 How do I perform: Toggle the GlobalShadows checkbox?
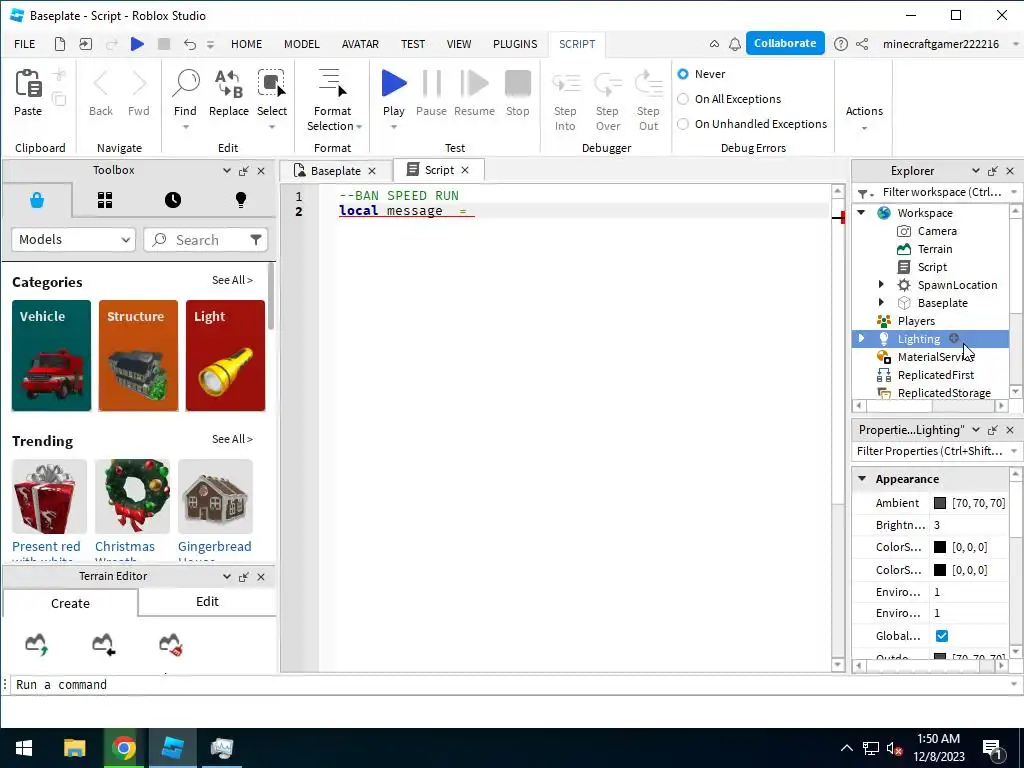942,635
